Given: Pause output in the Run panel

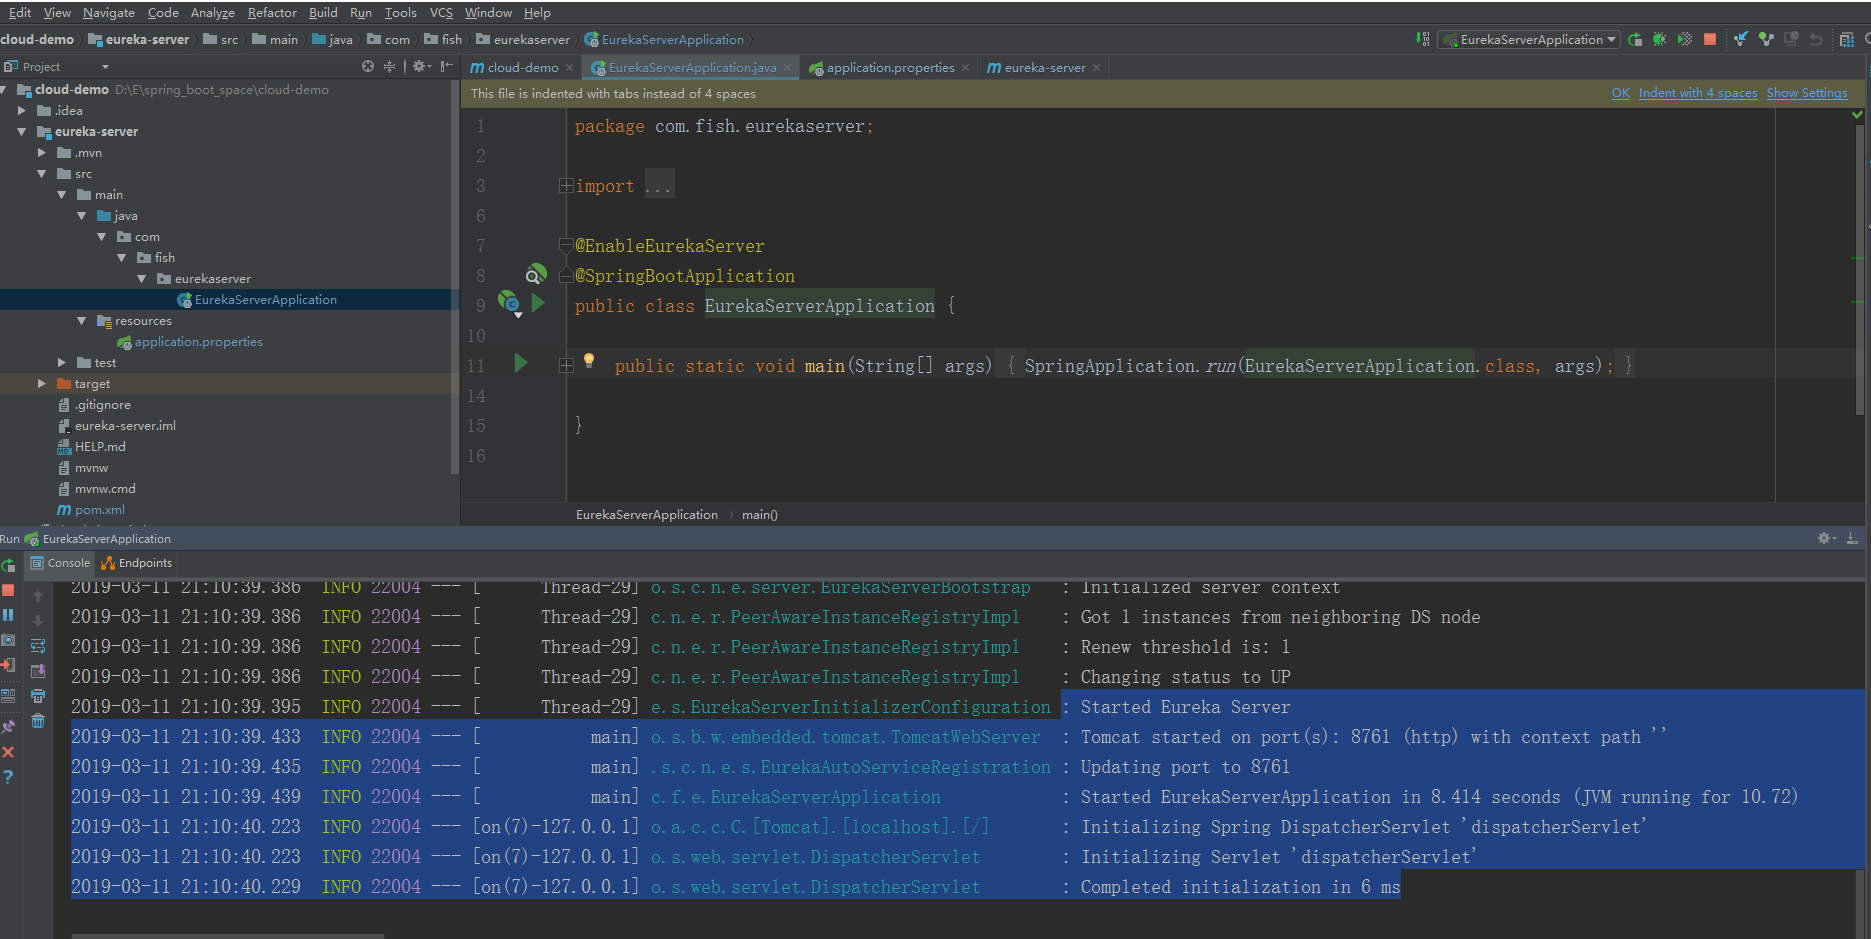Looking at the screenshot, I should coord(8,615).
